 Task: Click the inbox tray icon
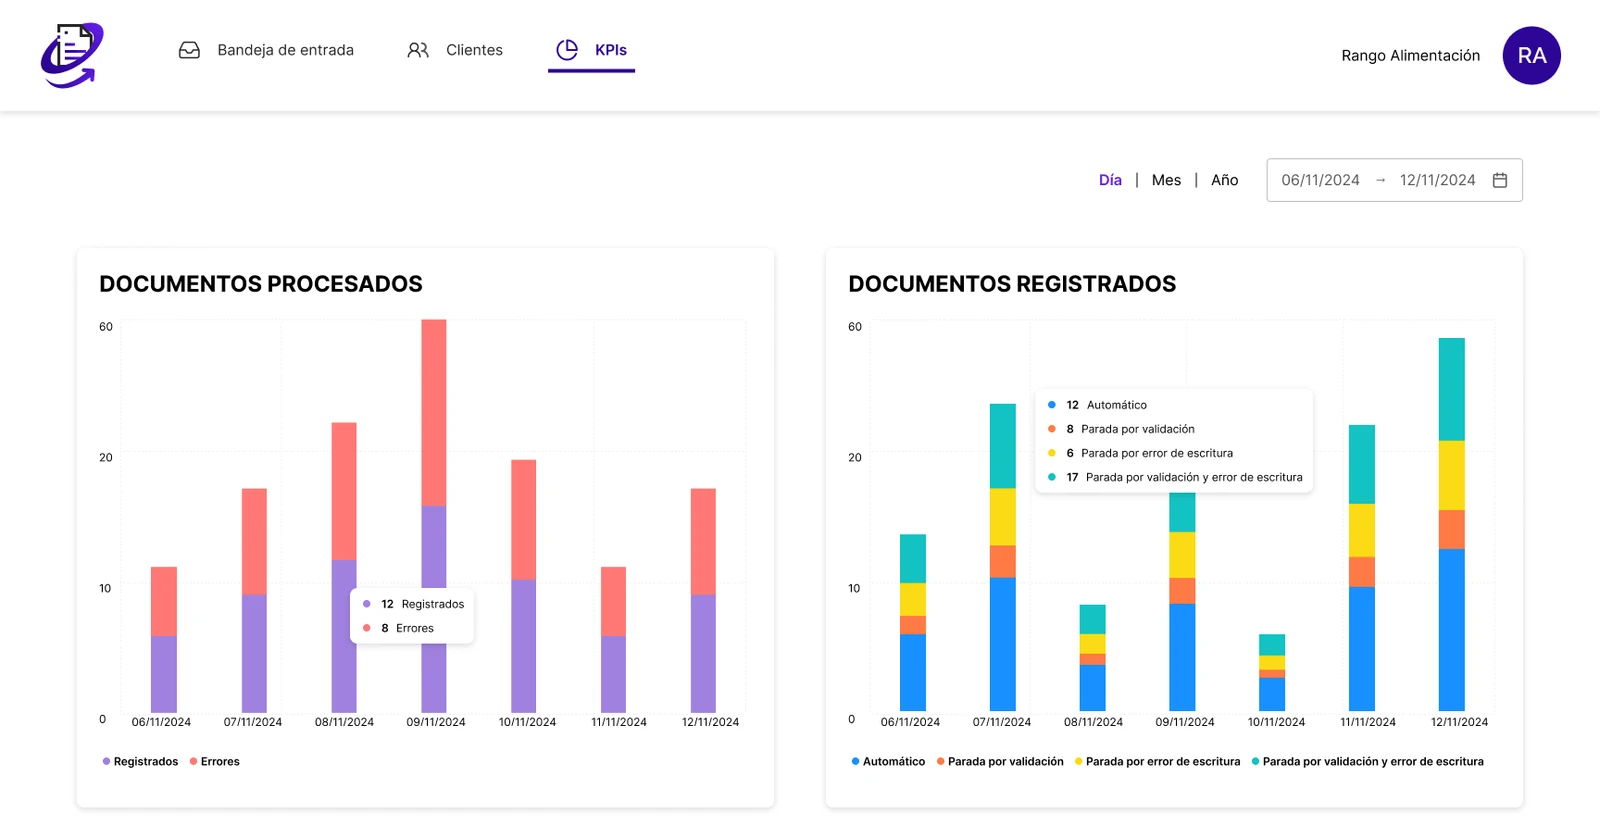(x=189, y=50)
